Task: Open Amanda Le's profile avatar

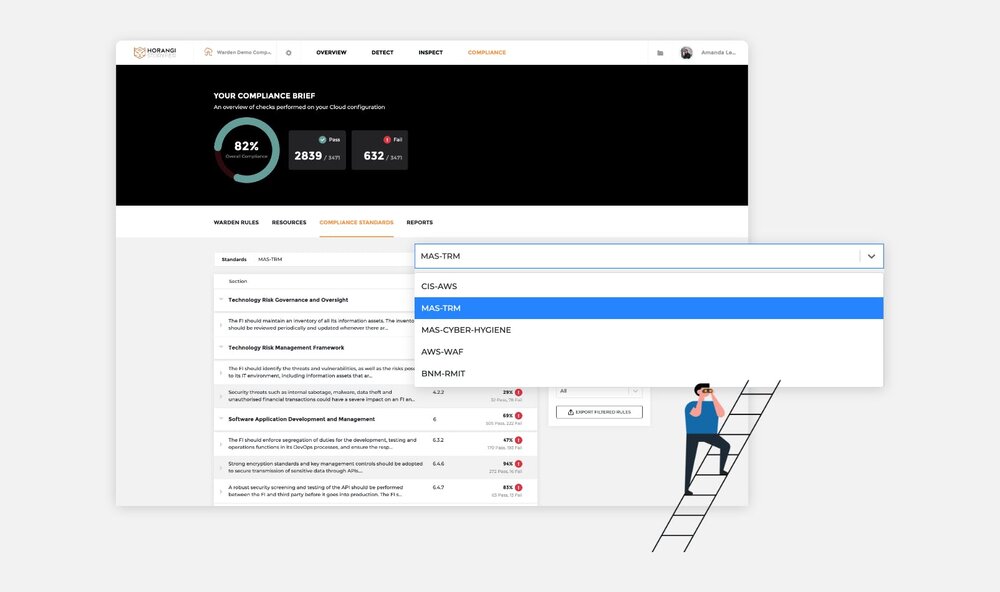Action: (x=686, y=51)
